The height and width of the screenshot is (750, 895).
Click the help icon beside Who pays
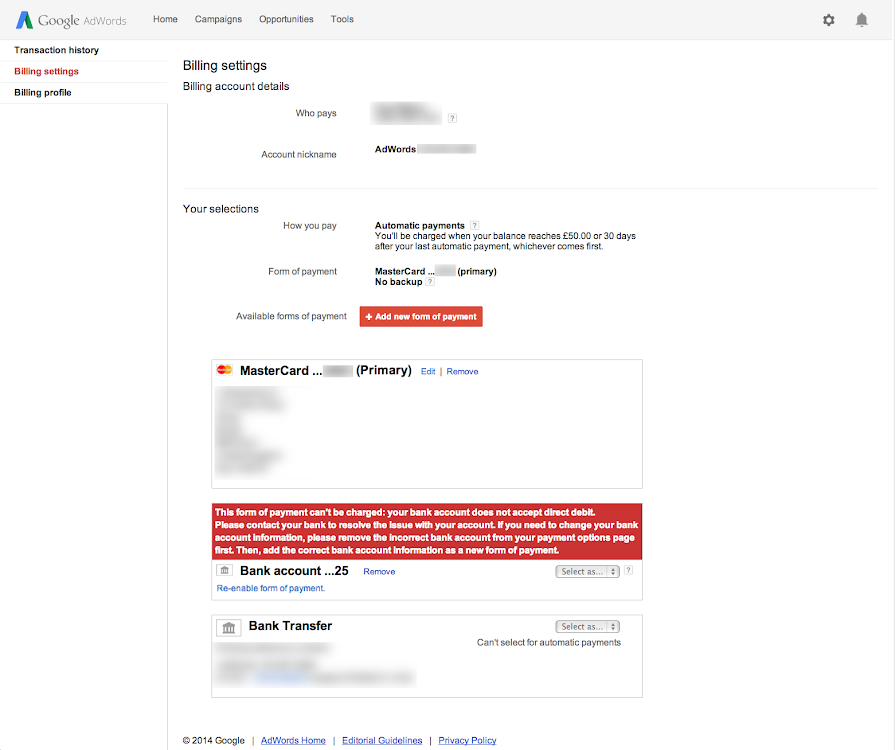[452, 118]
